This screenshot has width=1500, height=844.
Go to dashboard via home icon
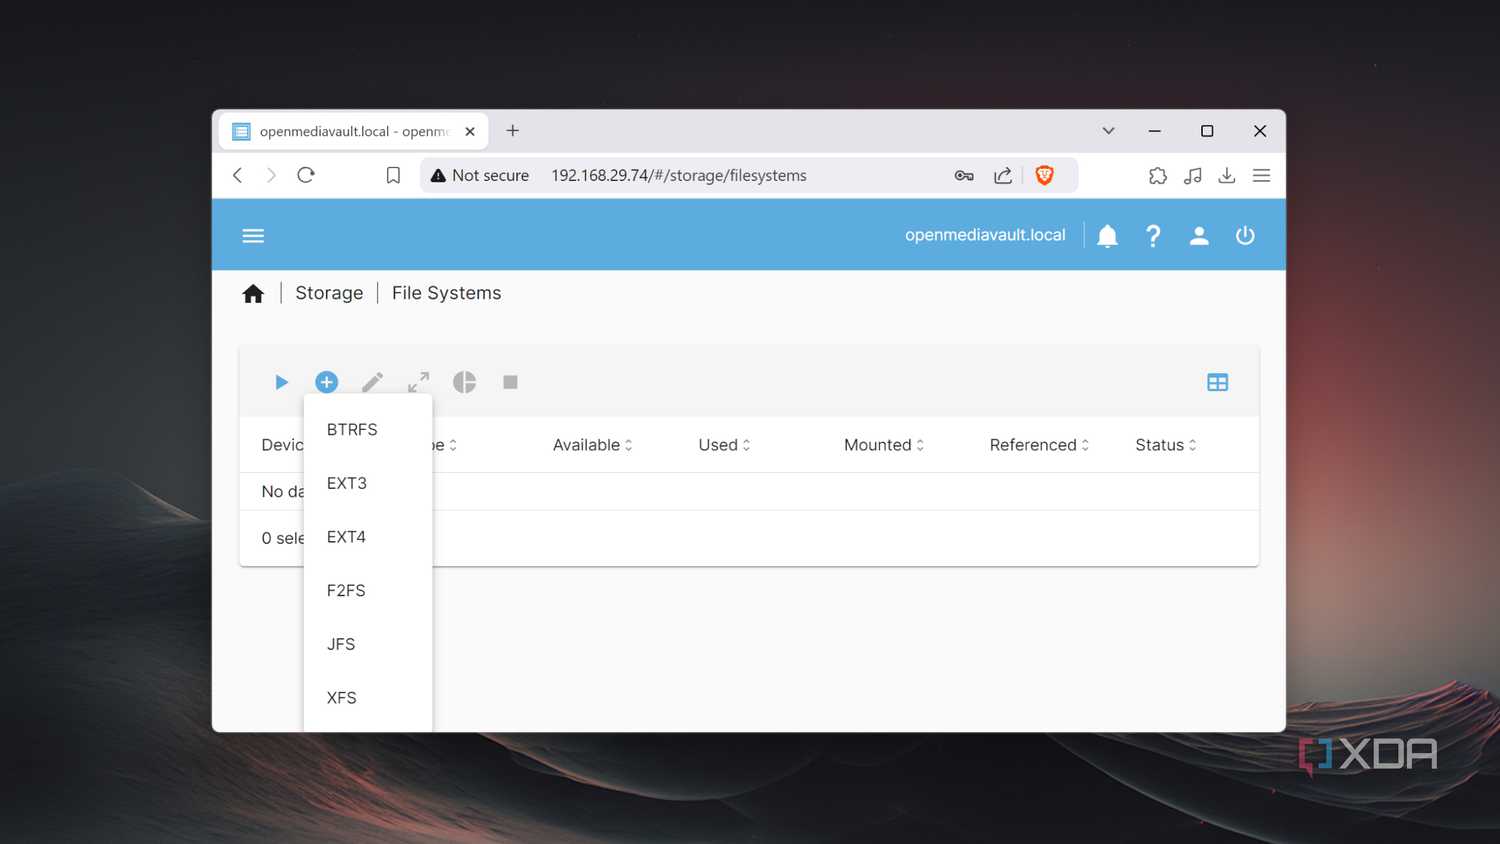tap(253, 293)
